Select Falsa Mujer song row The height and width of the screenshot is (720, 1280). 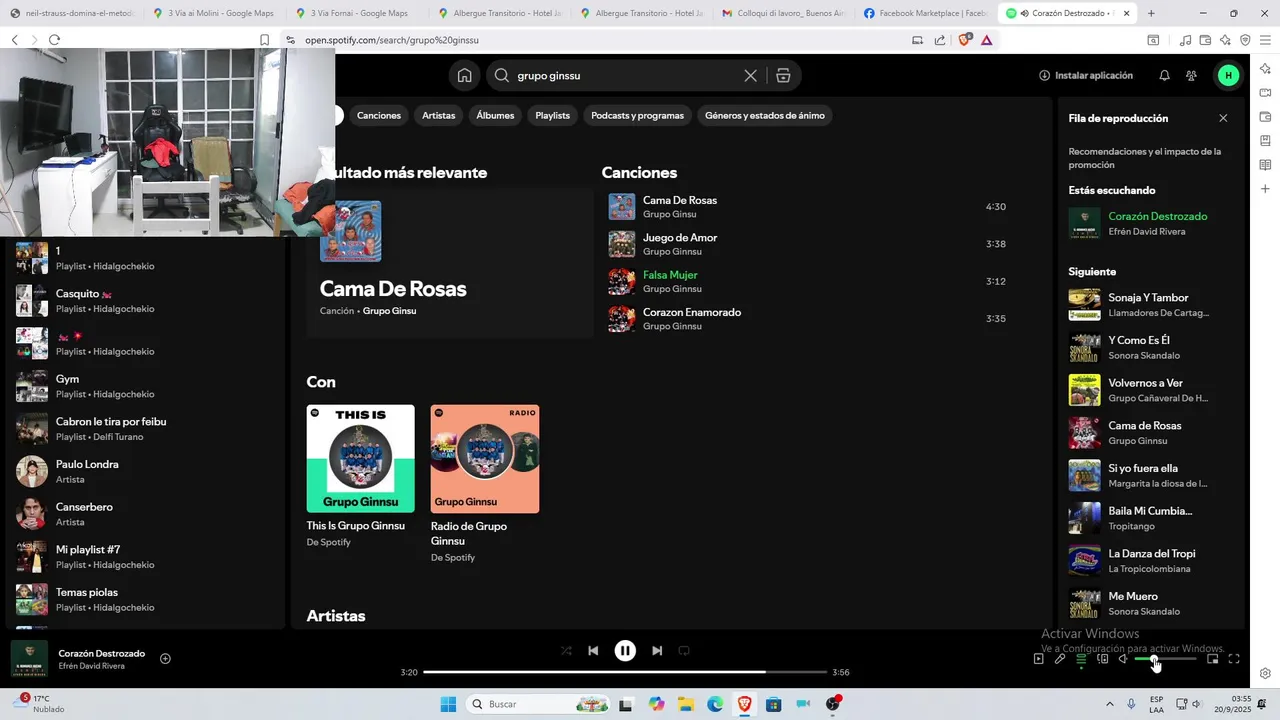click(807, 281)
